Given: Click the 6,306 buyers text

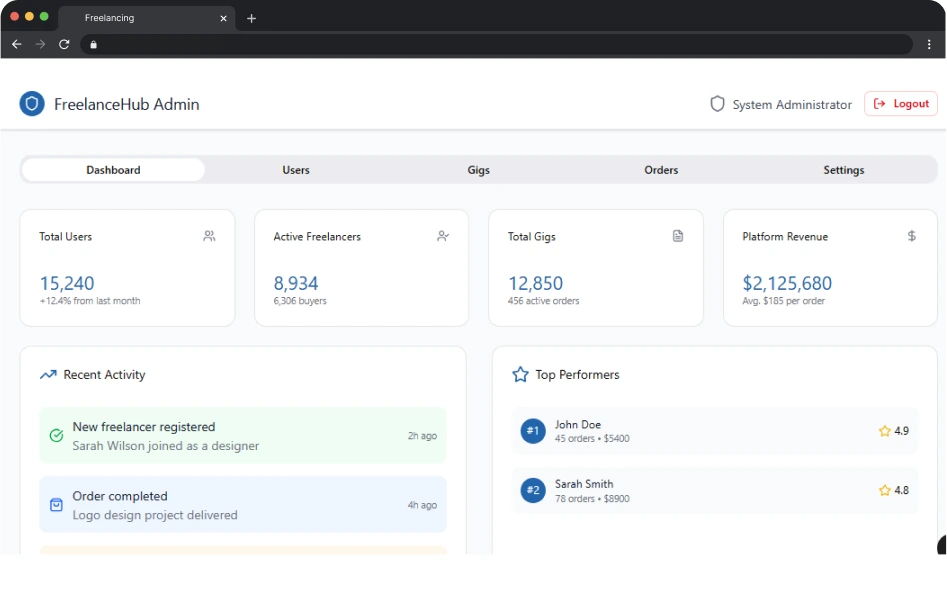Looking at the screenshot, I should [300, 301].
